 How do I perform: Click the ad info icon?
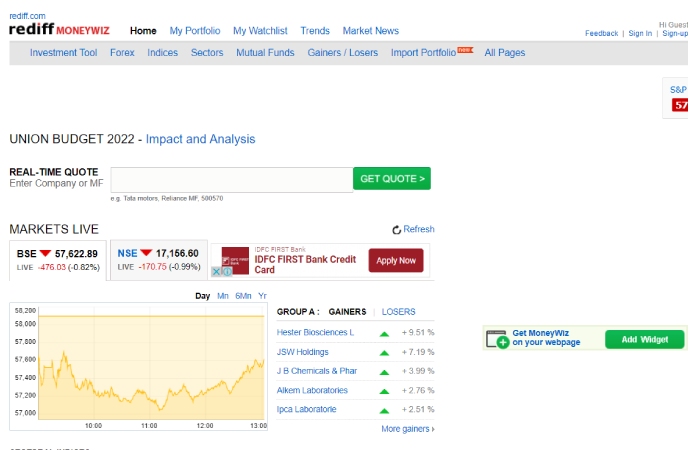tap(227, 271)
